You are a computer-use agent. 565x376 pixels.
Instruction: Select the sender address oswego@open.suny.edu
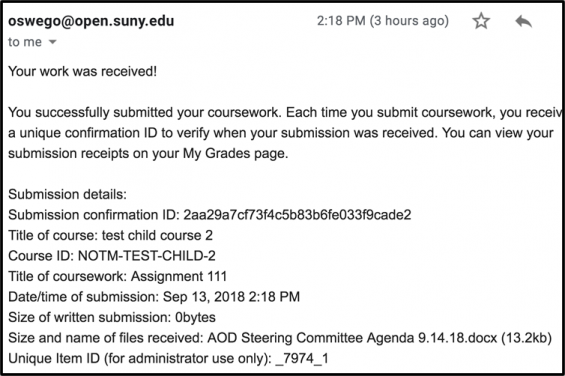[x=91, y=21]
